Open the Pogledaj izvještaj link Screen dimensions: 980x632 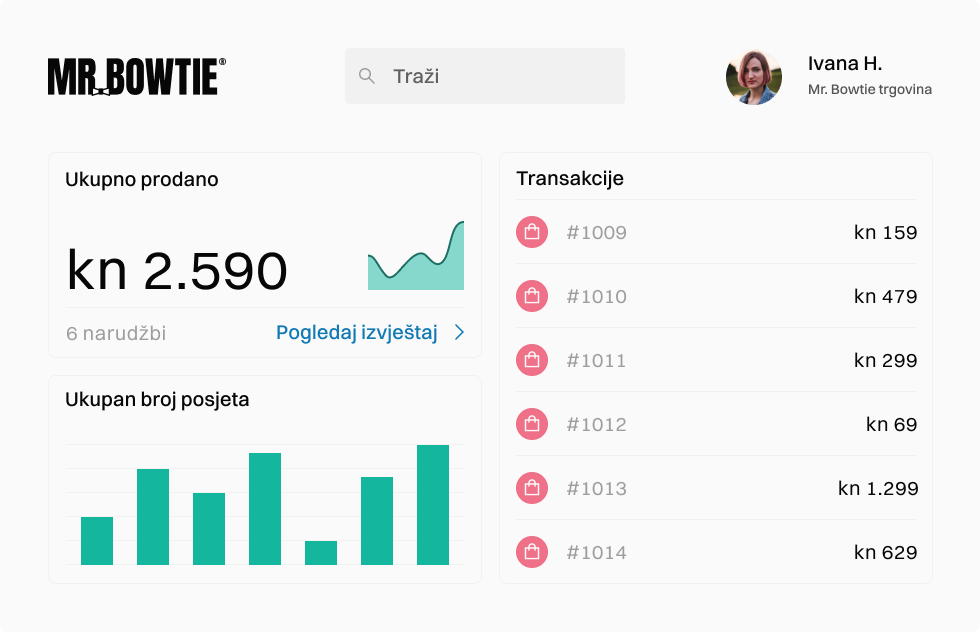357,333
